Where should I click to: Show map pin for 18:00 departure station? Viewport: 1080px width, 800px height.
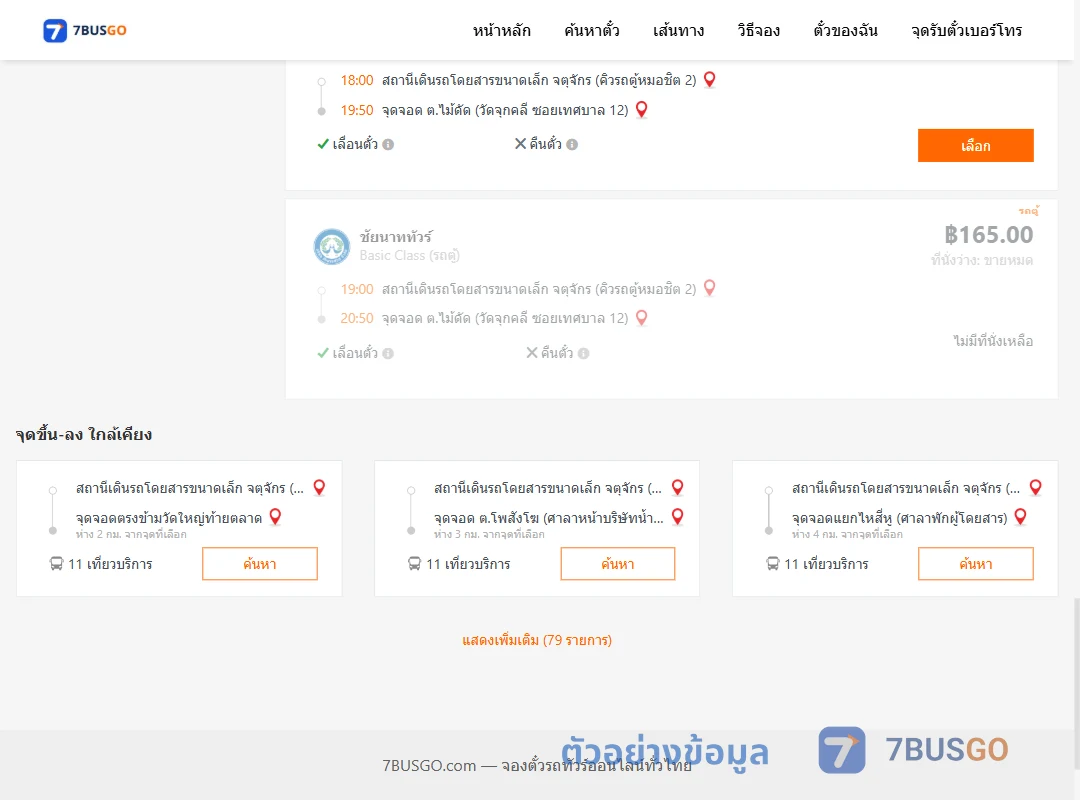click(x=709, y=80)
